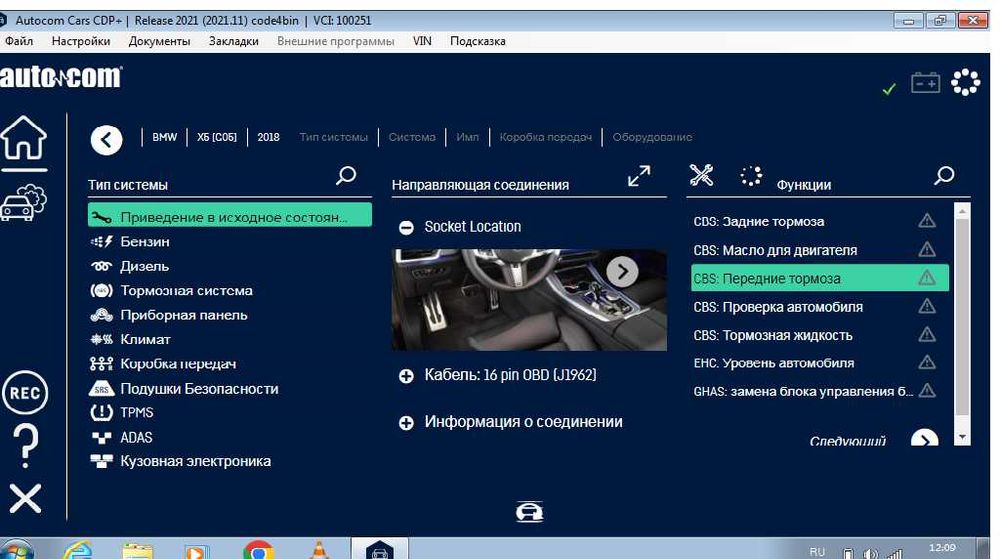Go to next page with Следующий arrow

point(925,439)
